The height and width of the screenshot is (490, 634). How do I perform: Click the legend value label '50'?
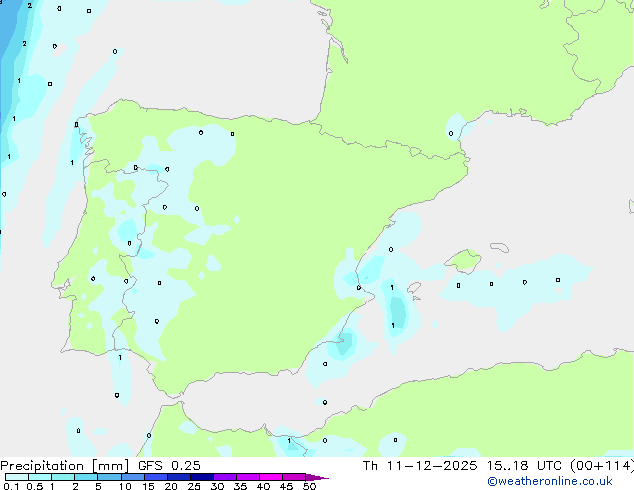coord(309,486)
